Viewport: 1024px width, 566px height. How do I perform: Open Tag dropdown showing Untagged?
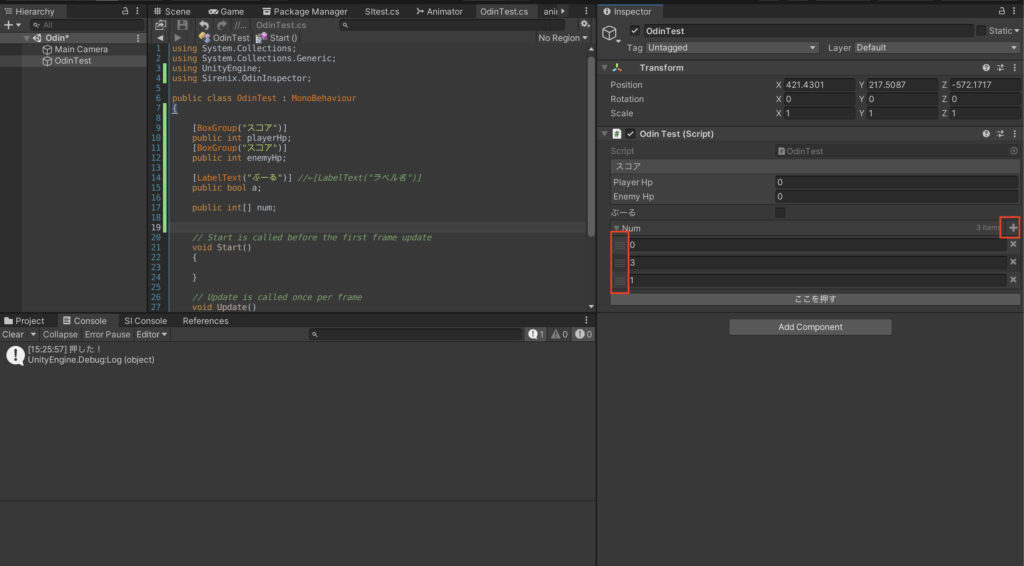click(x=732, y=48)
